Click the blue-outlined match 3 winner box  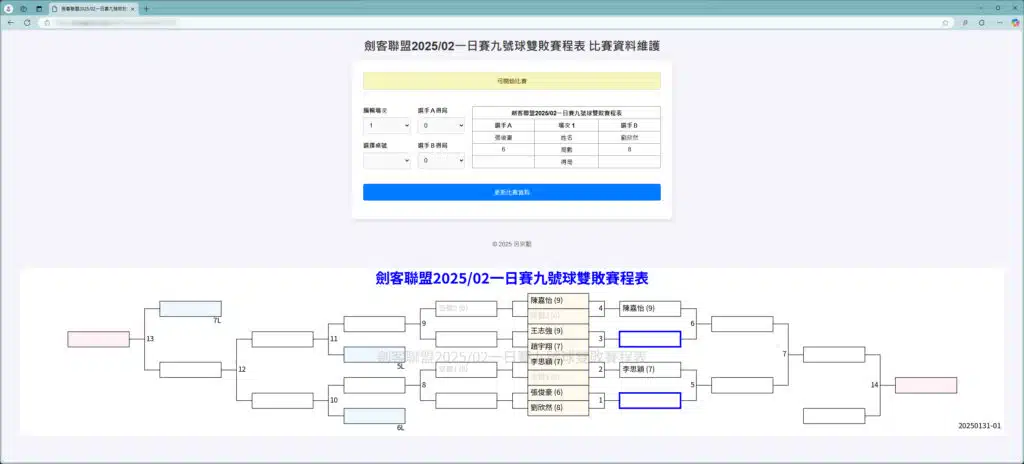point(650,339)
